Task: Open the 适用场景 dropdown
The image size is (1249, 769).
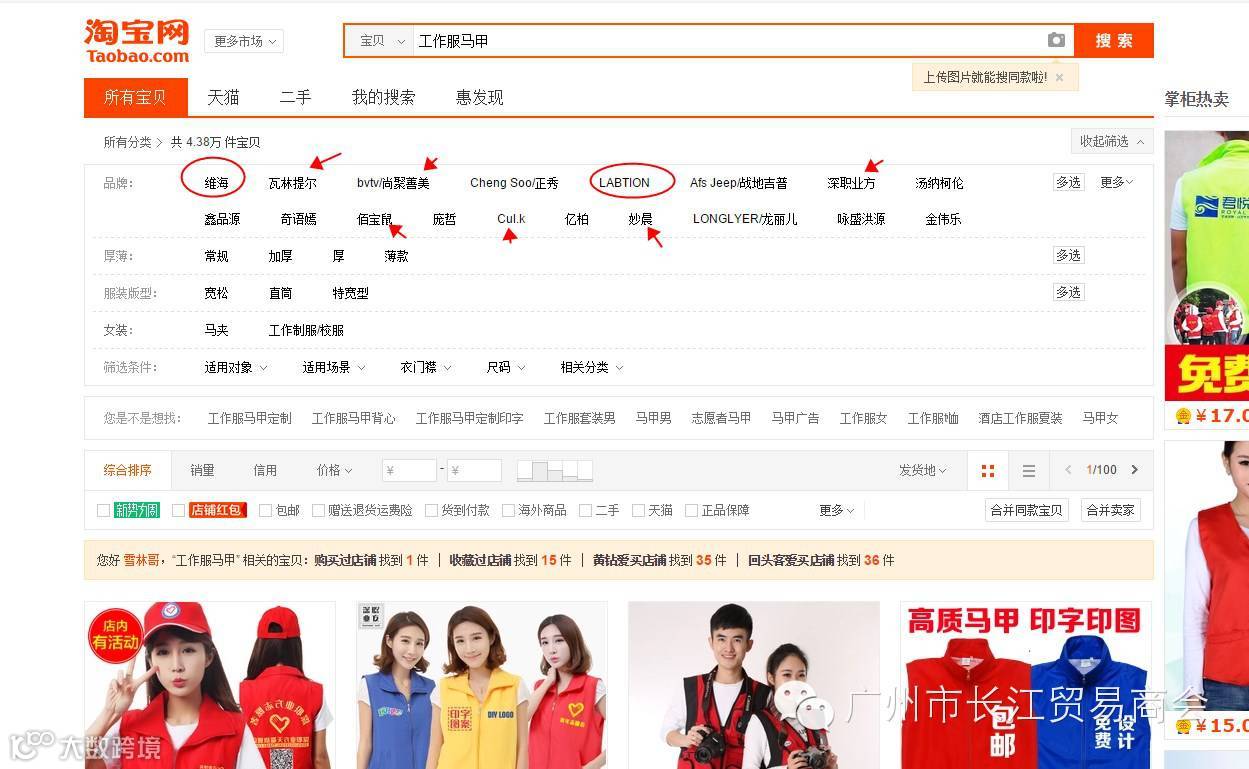Action: [x=334, y=367]
